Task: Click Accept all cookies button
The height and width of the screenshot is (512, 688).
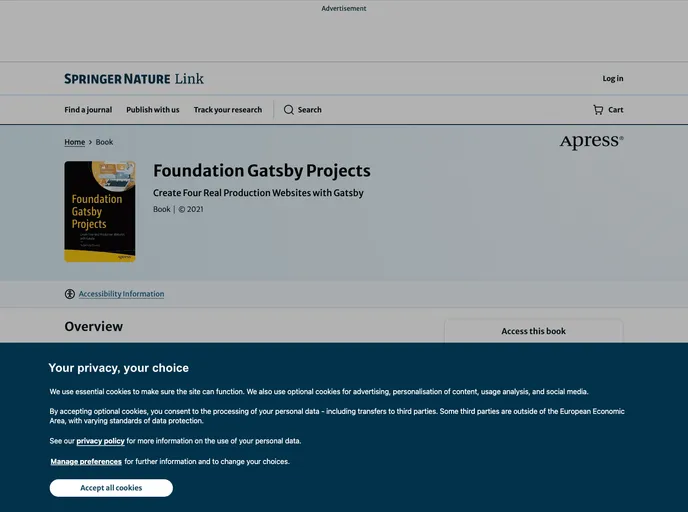Action: 111,488
